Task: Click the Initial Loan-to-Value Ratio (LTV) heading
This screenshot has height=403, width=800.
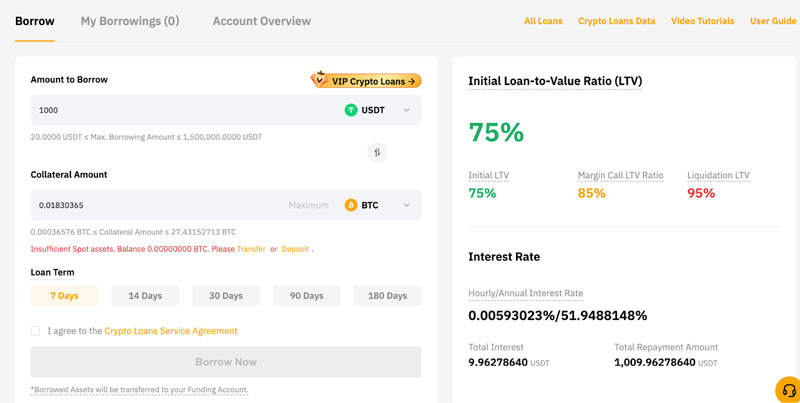Action: 555,81
